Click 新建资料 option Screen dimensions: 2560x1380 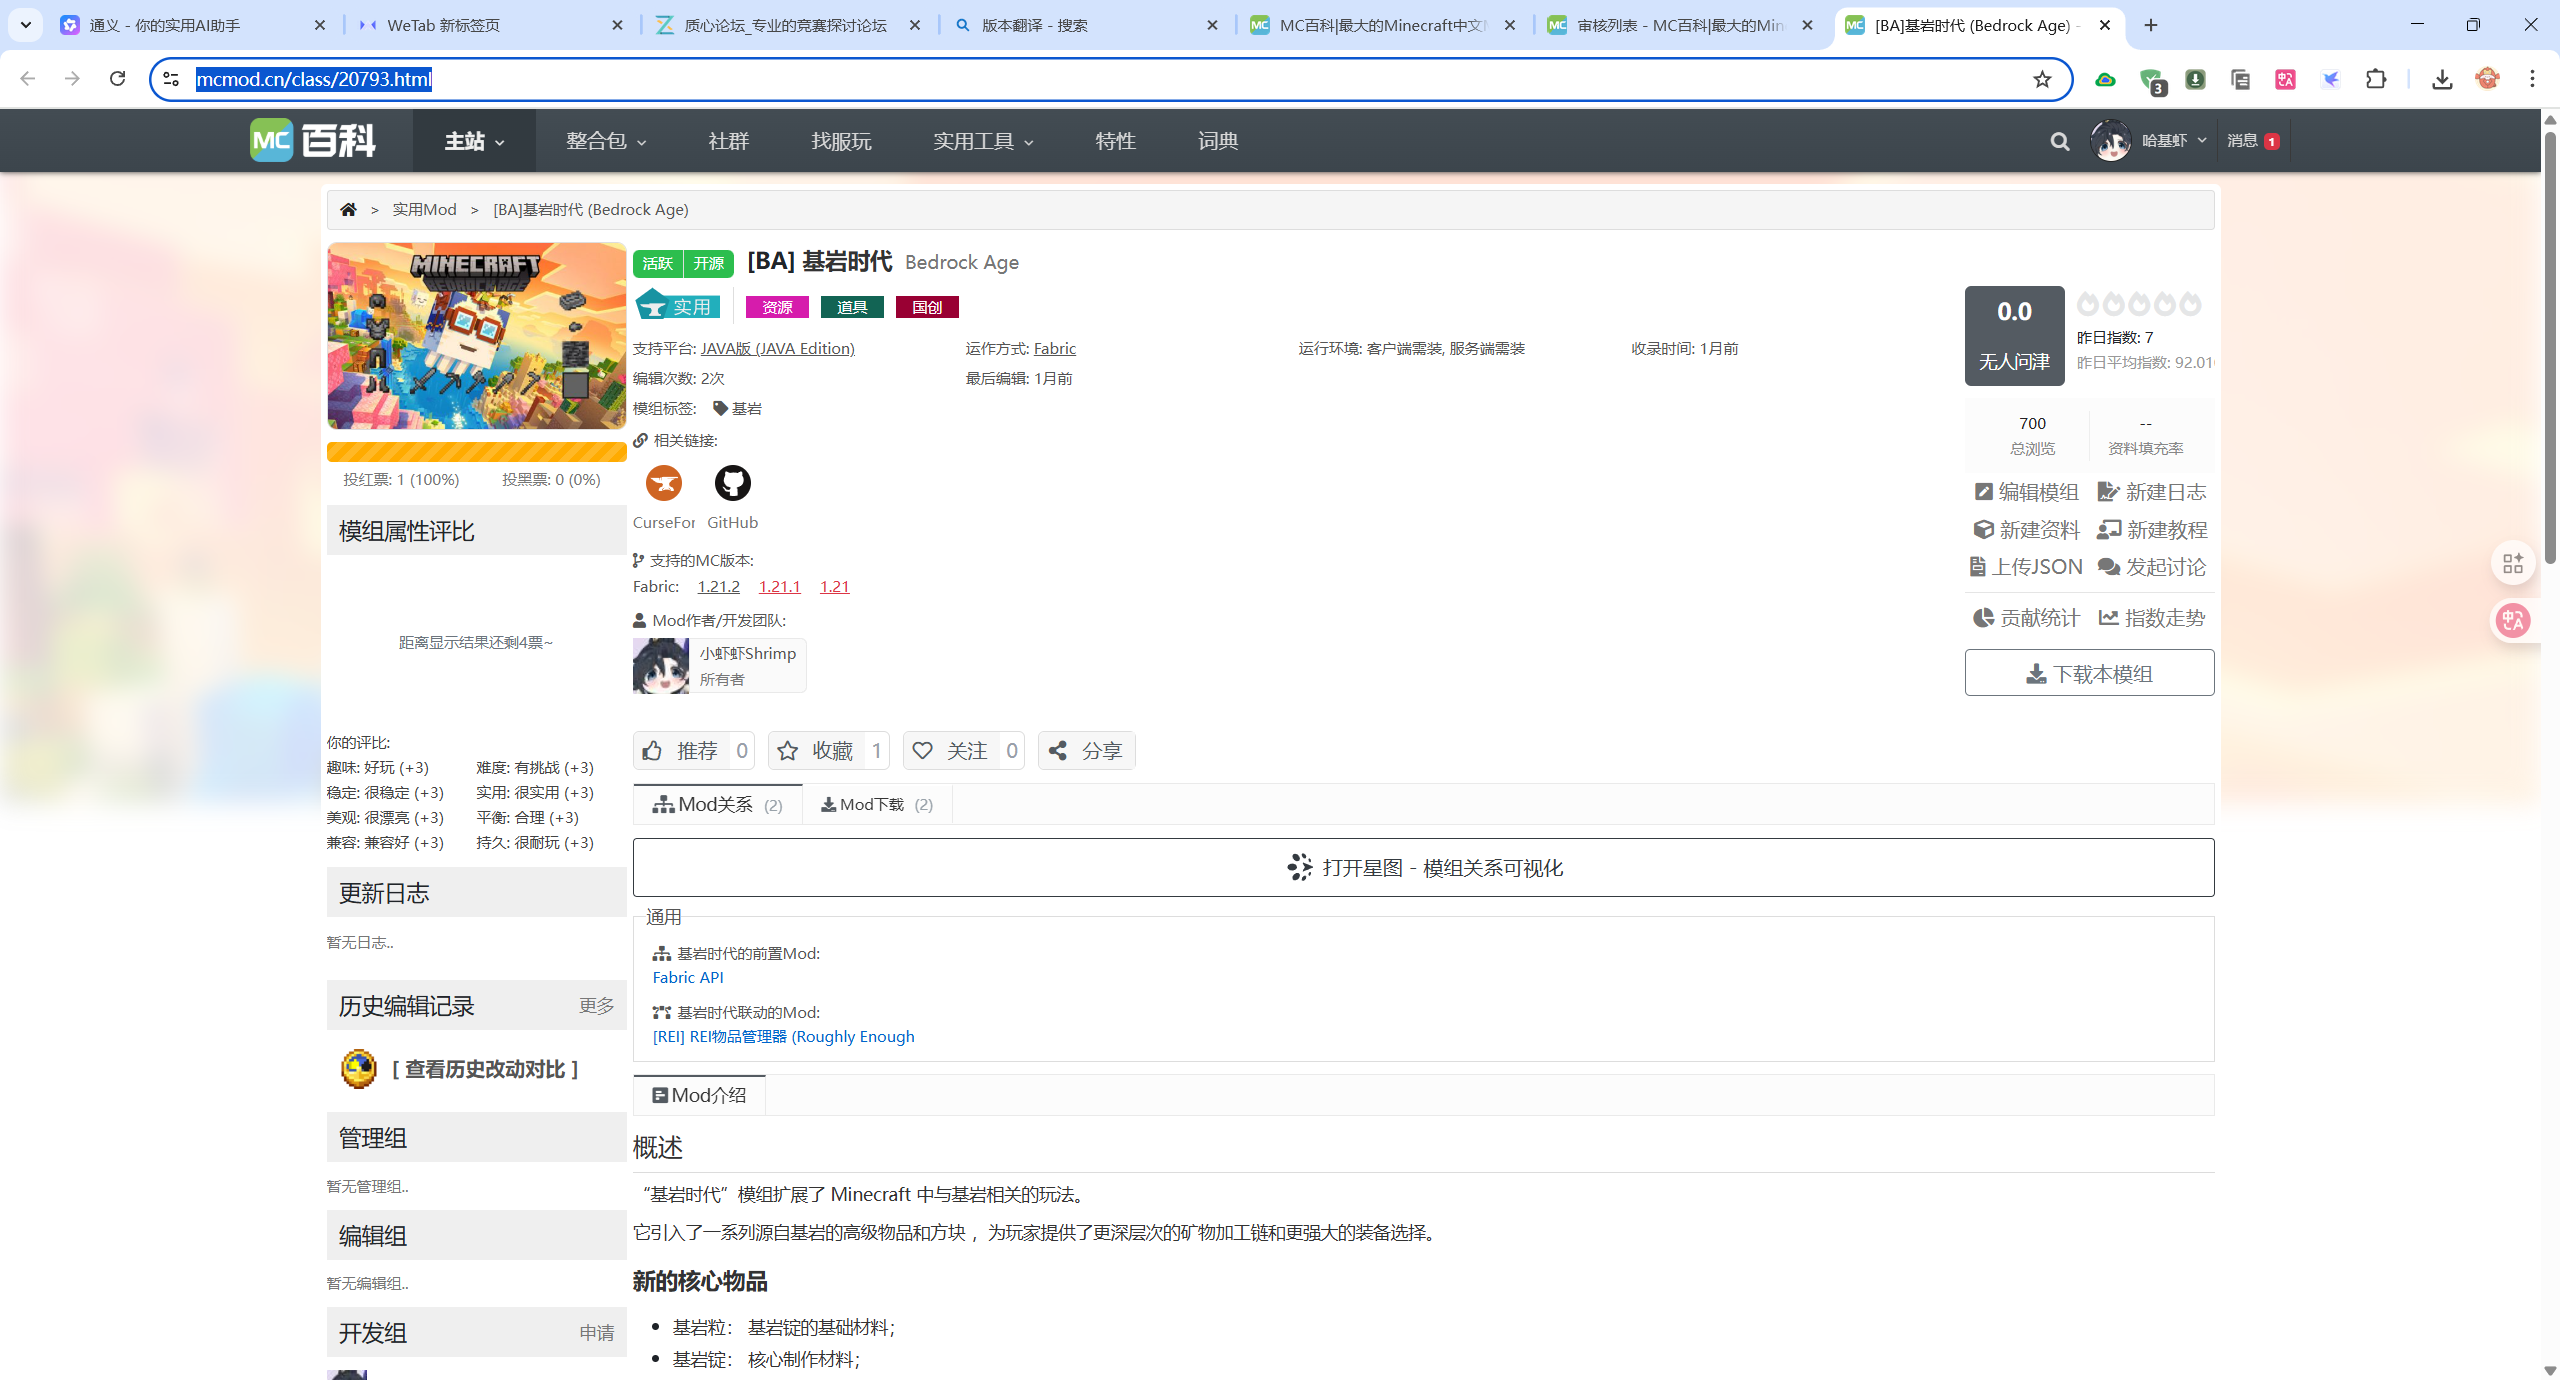coord(2026,530)
